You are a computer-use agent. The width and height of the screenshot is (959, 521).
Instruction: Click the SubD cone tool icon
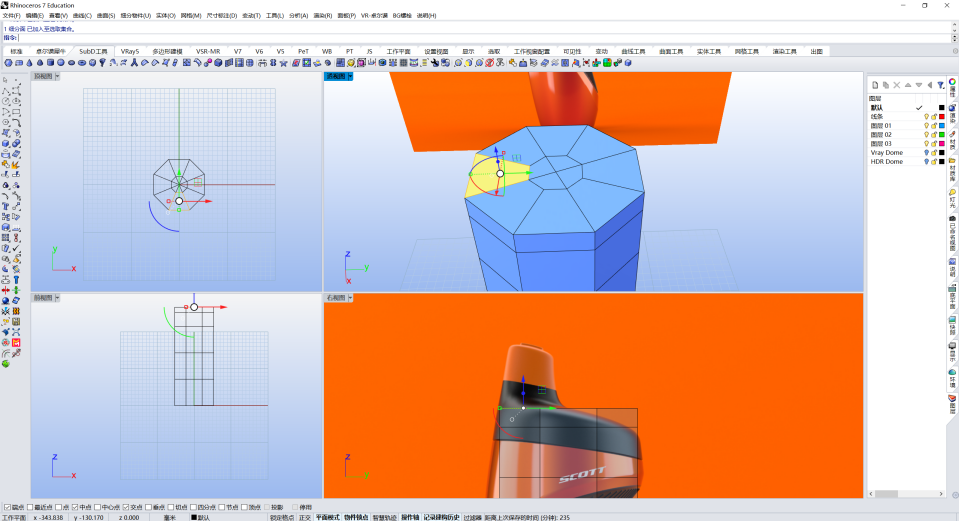tap(29, 63)
